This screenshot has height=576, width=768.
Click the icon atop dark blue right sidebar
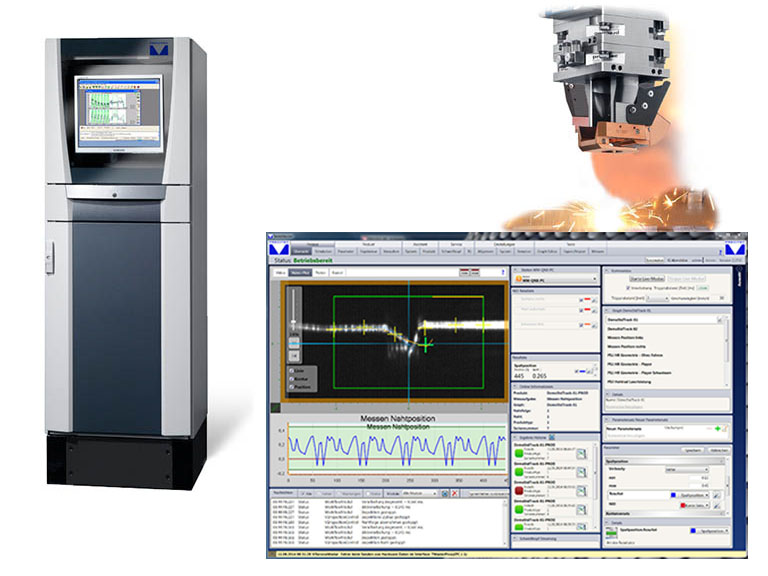pyautogui.click(x=740, y=268)
